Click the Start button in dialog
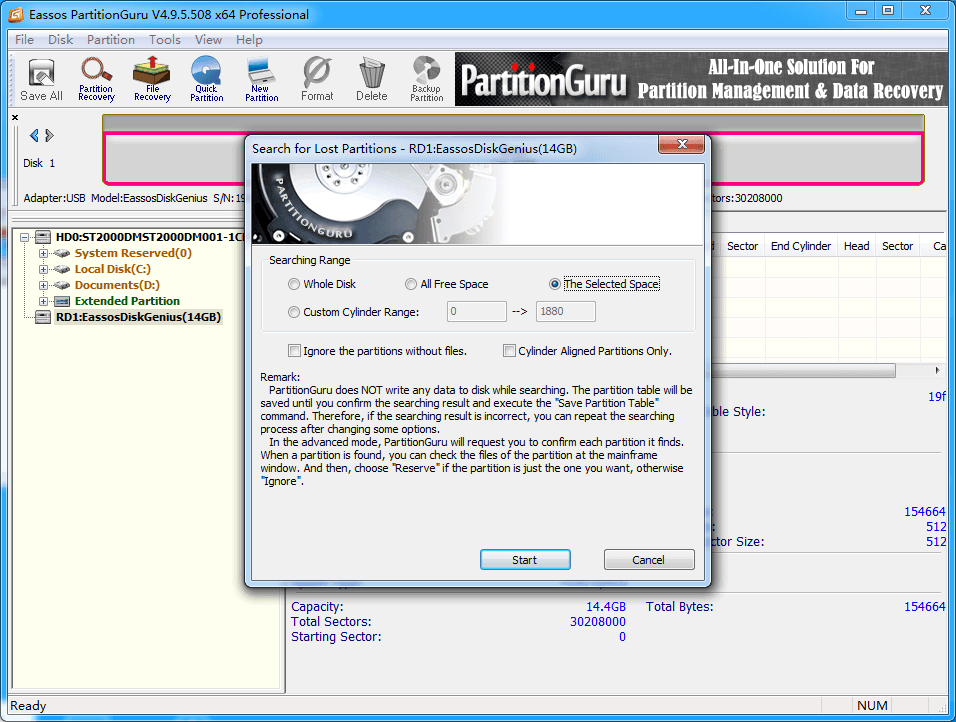956x722 pixels. click(525, 560)
